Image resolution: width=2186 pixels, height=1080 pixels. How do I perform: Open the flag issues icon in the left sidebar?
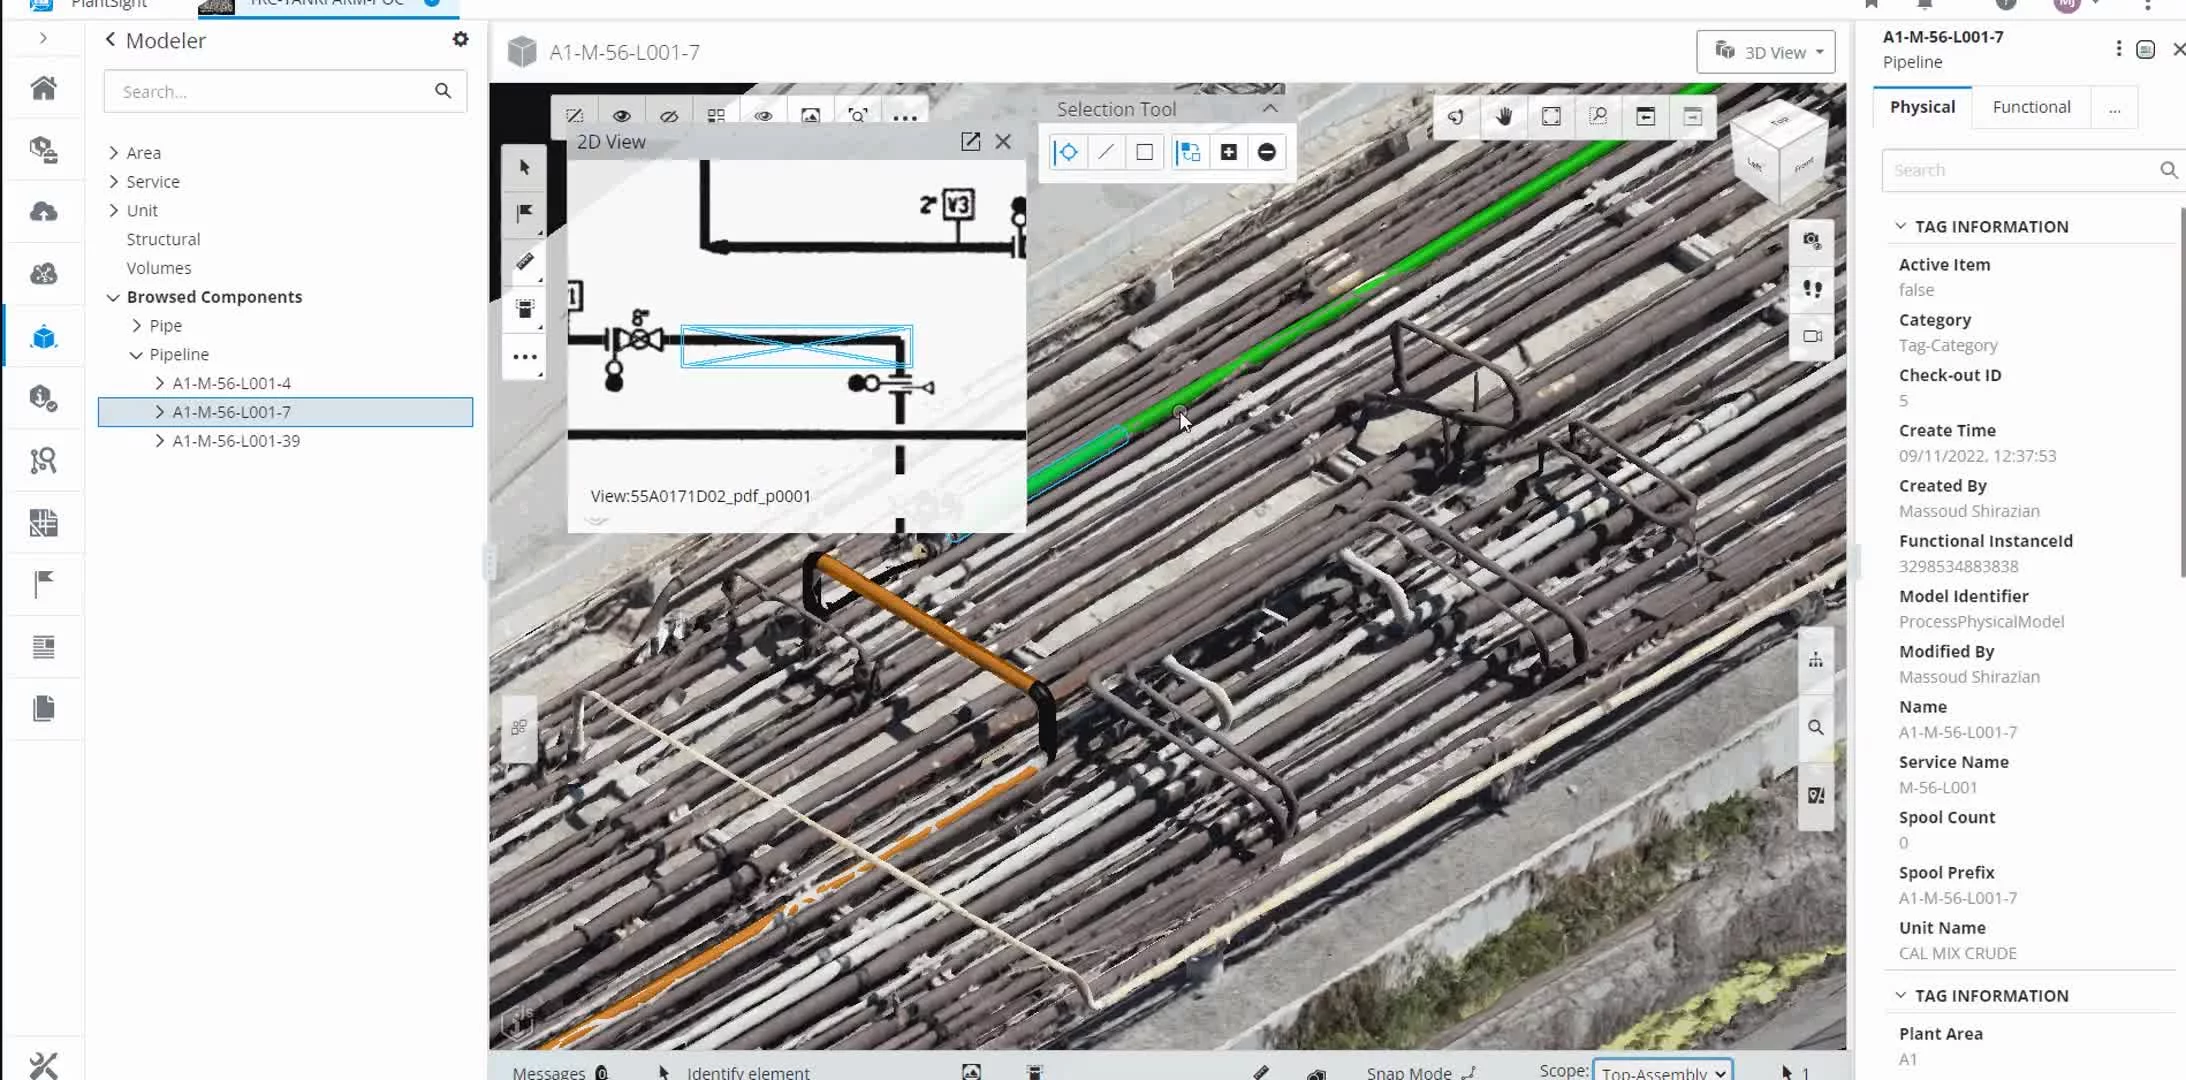[44, 584]
